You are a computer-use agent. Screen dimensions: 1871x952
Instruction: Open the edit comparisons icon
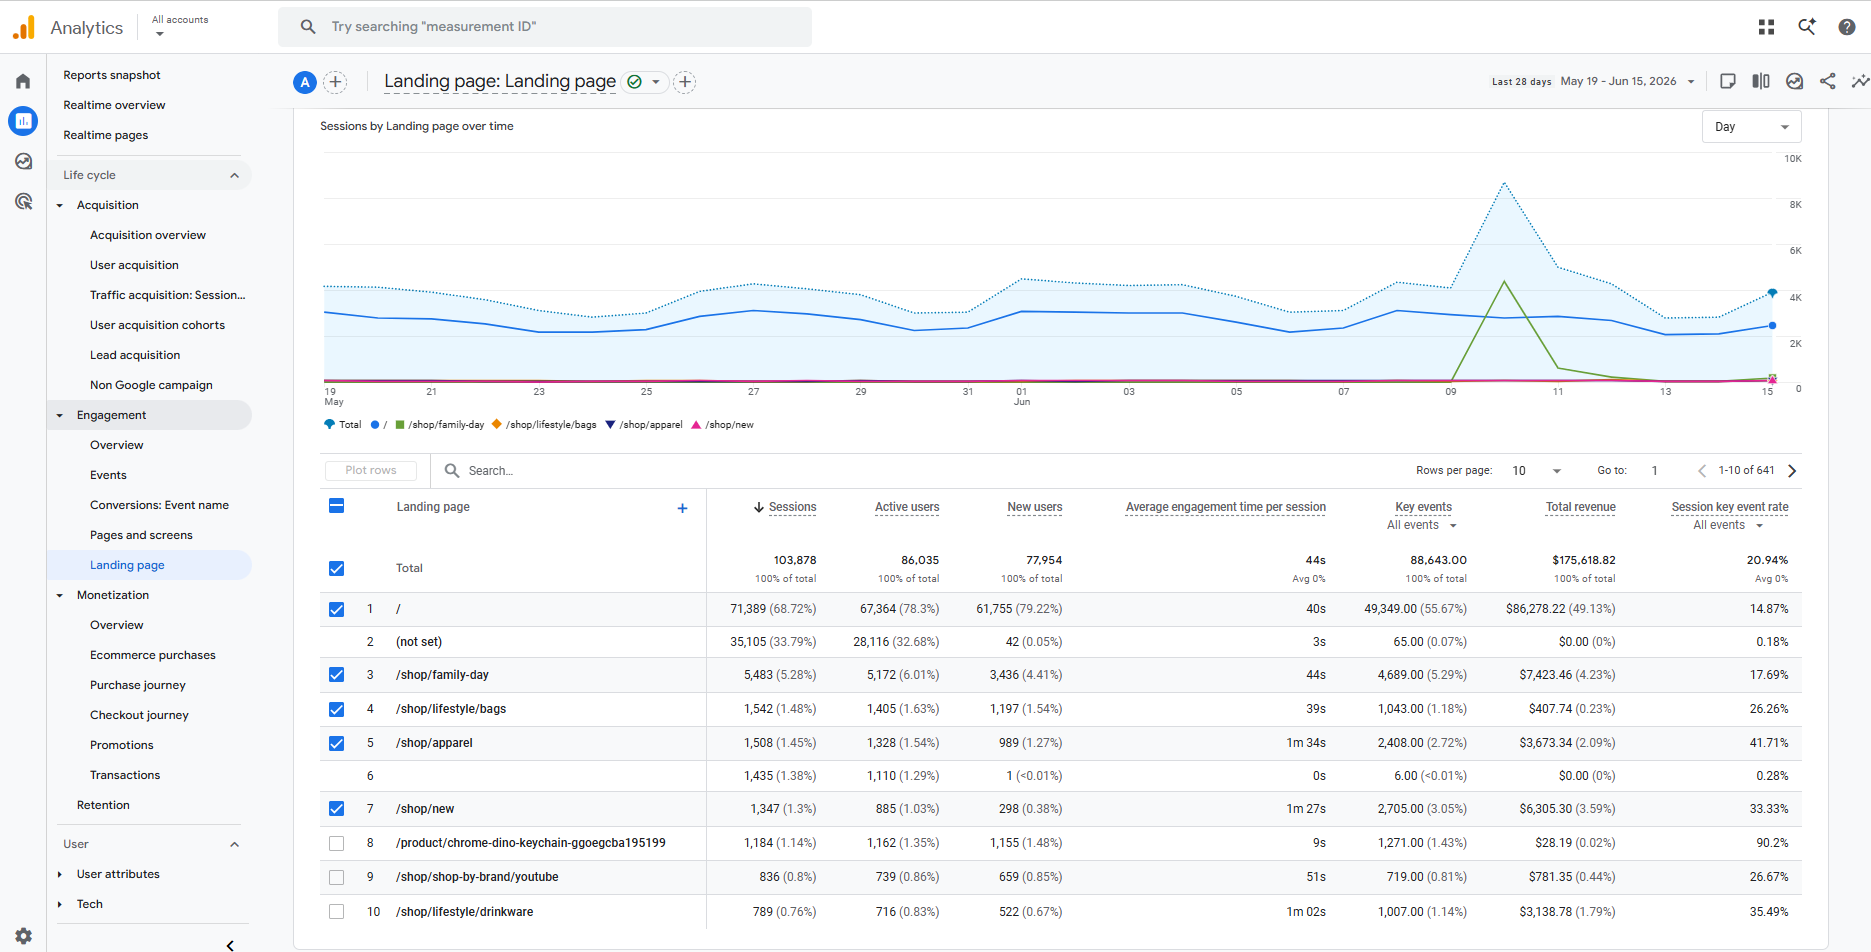click(1761, 81)
